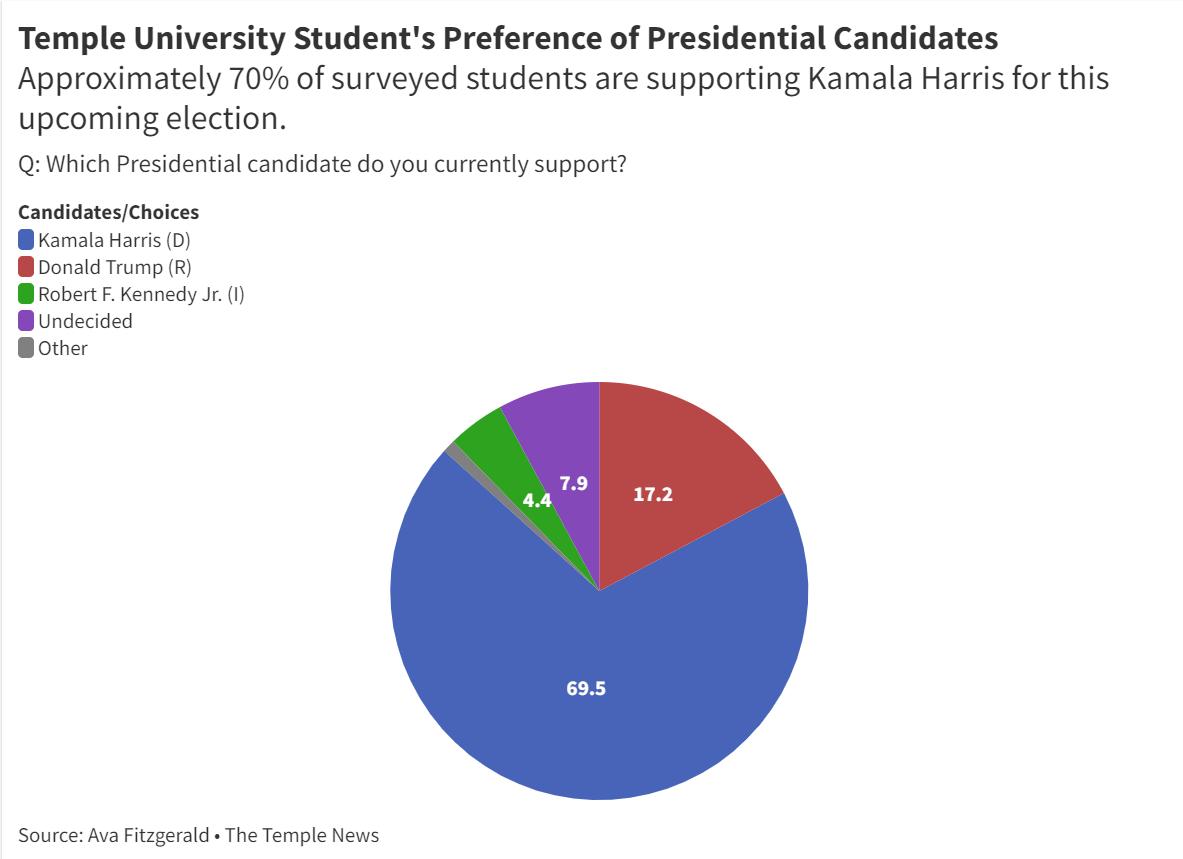1183x859 pixels.
Task: Click the red Donald Trump legend swatch
Action: click(26, 267)
